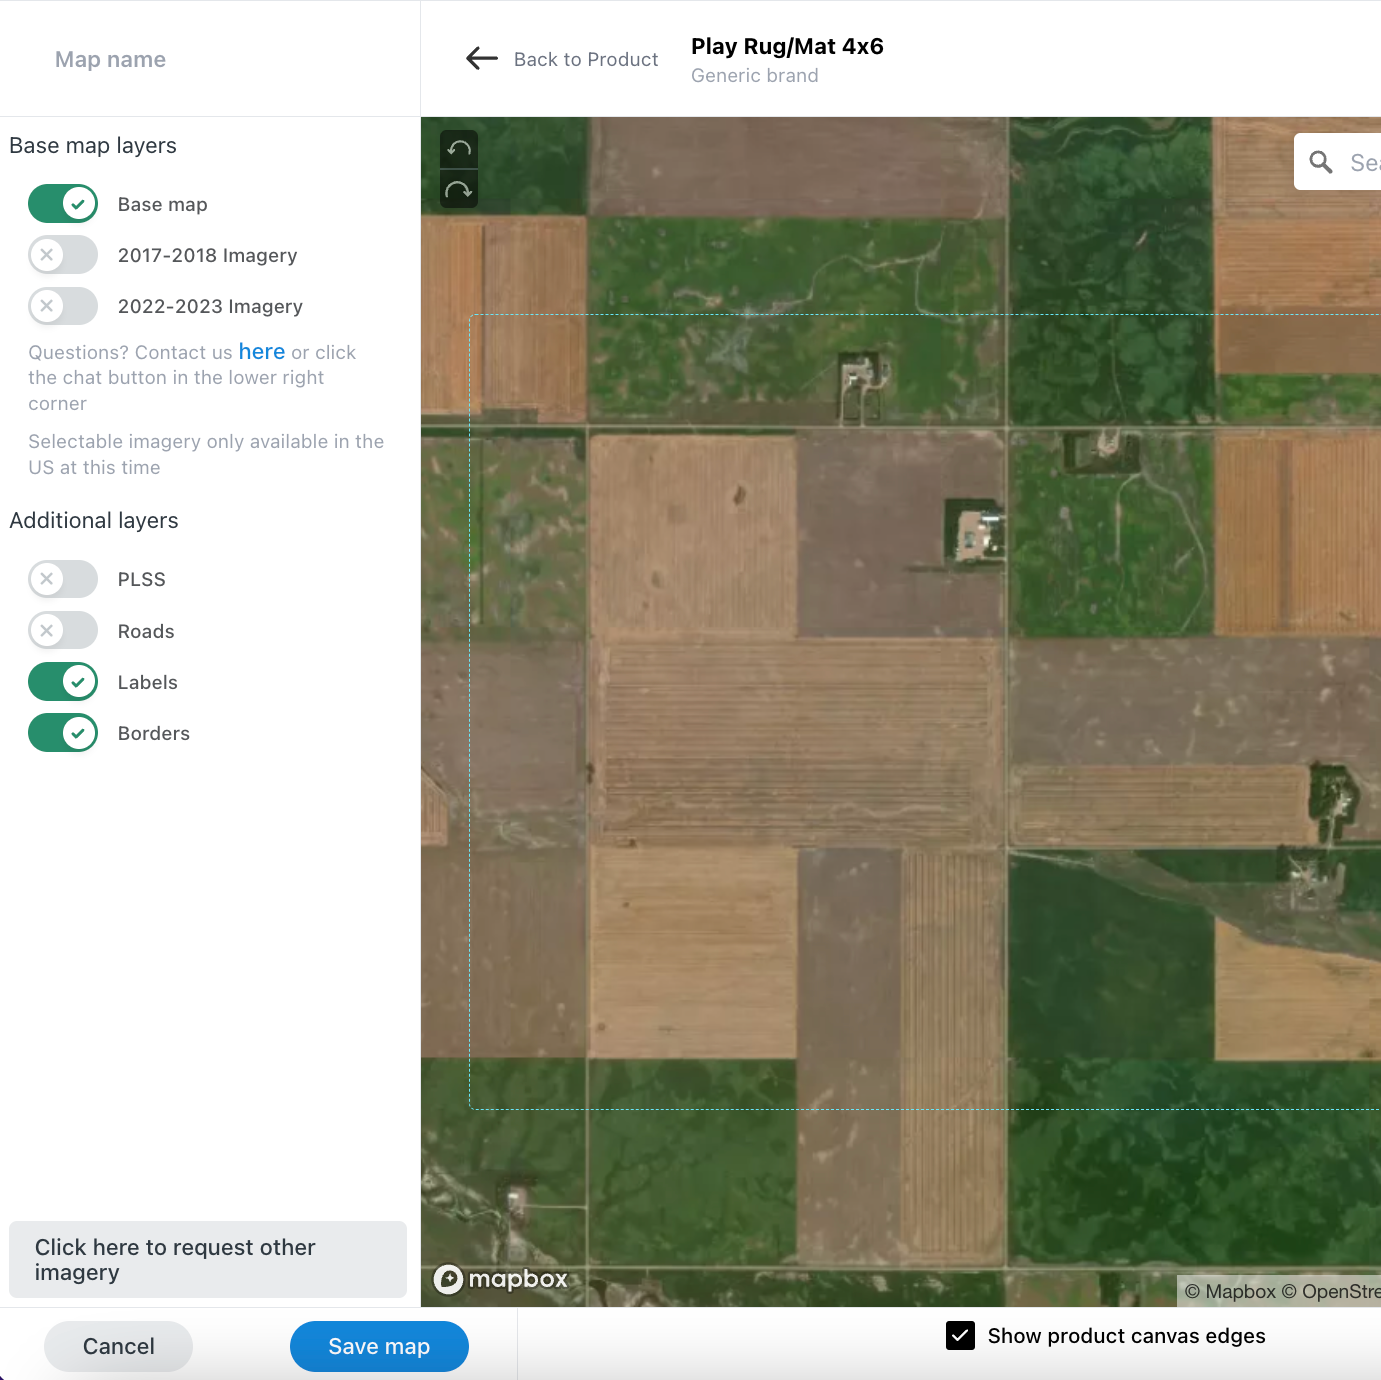Turn on 2022-2023 Imagery toggle

[x=63, y=306]
